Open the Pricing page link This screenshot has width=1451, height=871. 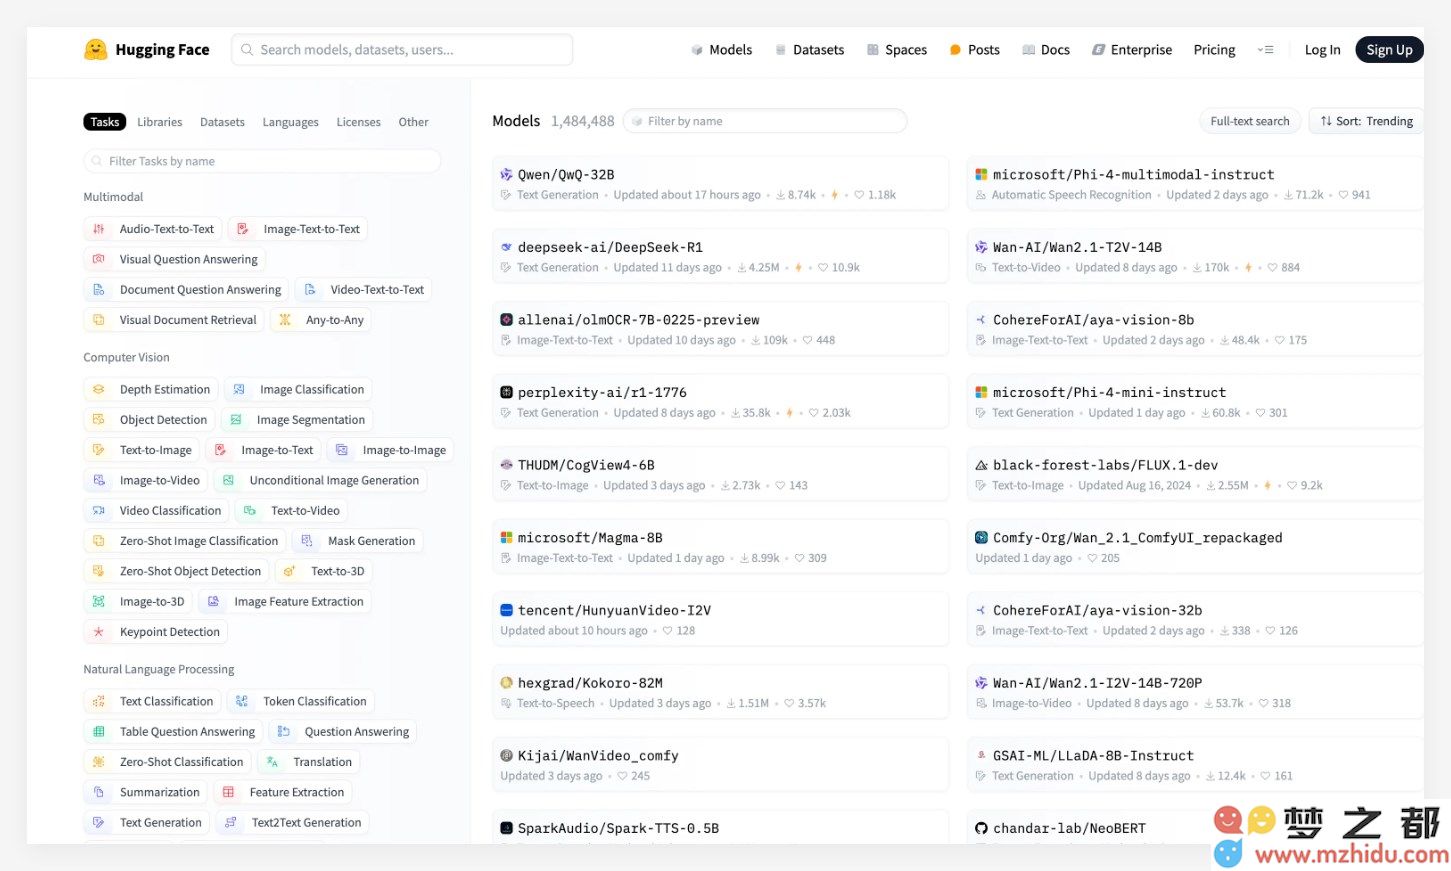pyautogui.click(x=1214, y=50)
